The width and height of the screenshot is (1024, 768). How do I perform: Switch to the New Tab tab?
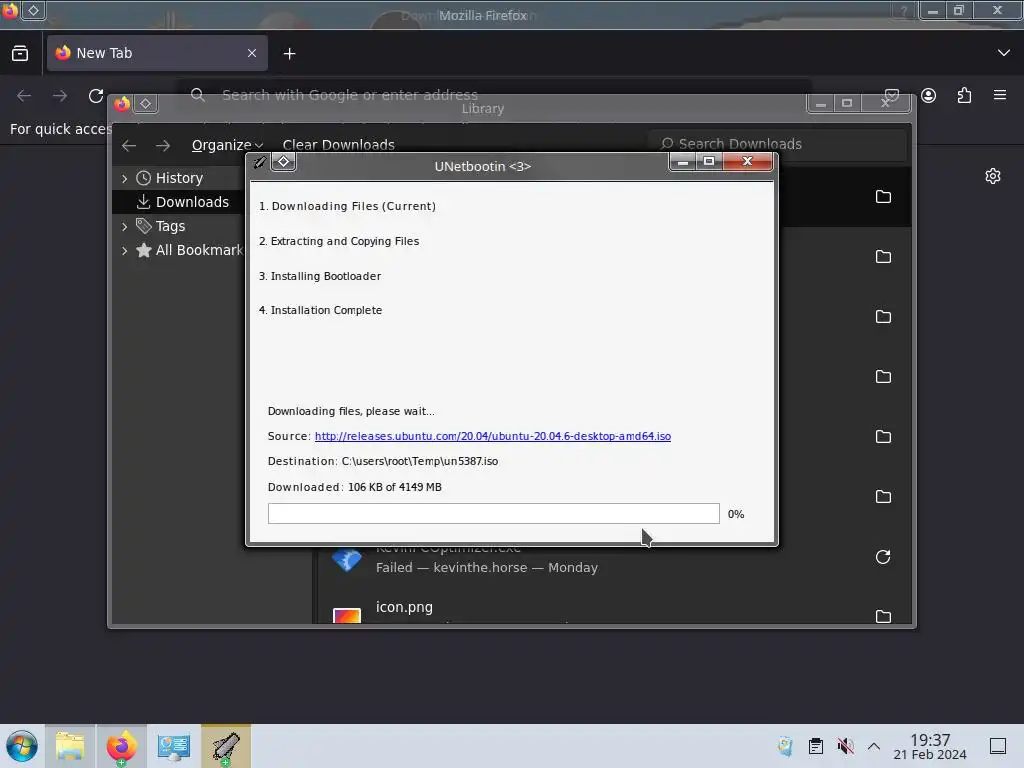(x=157, y=53)
